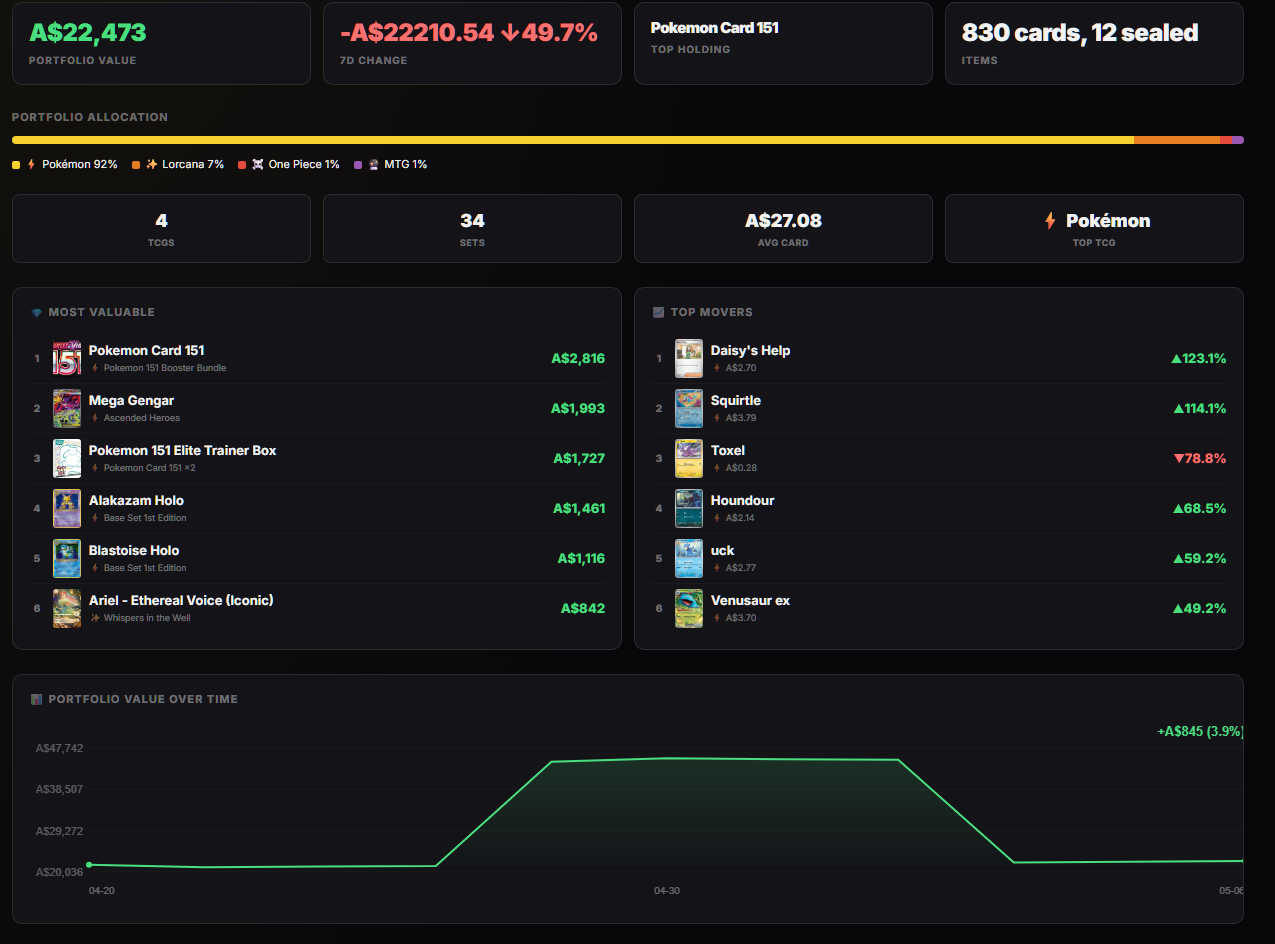Image resolution: width=1275 pixels, height=944 pixels.
Task: Click the A$2,816 value for Pokemon Card 151
Action: coord(578,358)
